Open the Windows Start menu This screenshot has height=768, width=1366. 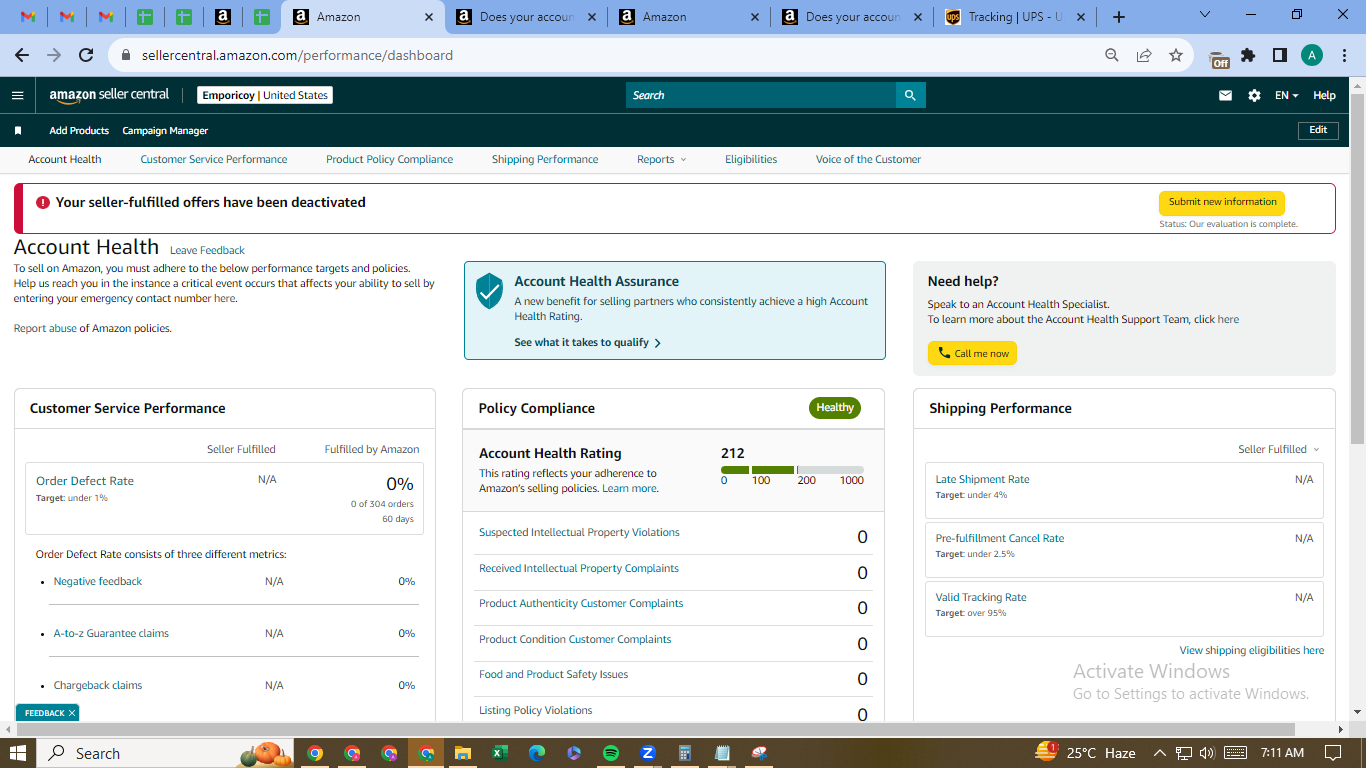[18, 753]
